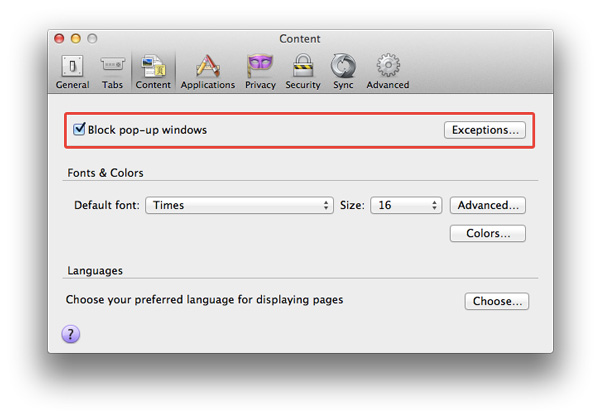
Task: Close the preferences window with red button
Action: pos(59,39)
